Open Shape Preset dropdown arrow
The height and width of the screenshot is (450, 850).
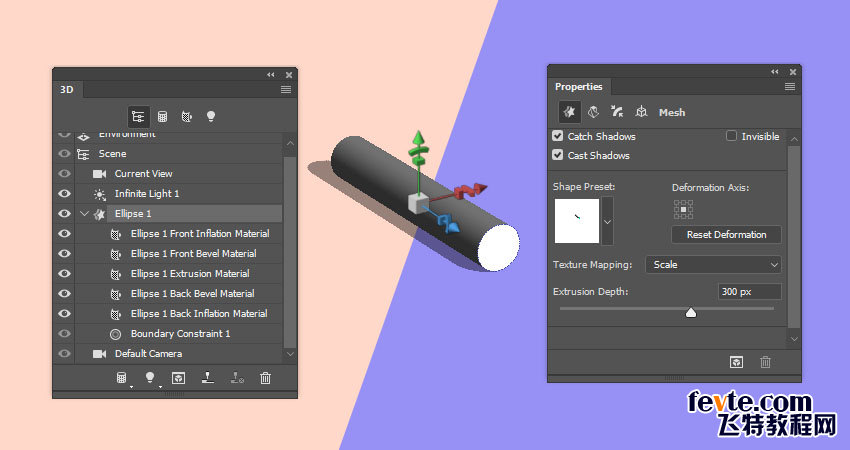coord(607,221)
